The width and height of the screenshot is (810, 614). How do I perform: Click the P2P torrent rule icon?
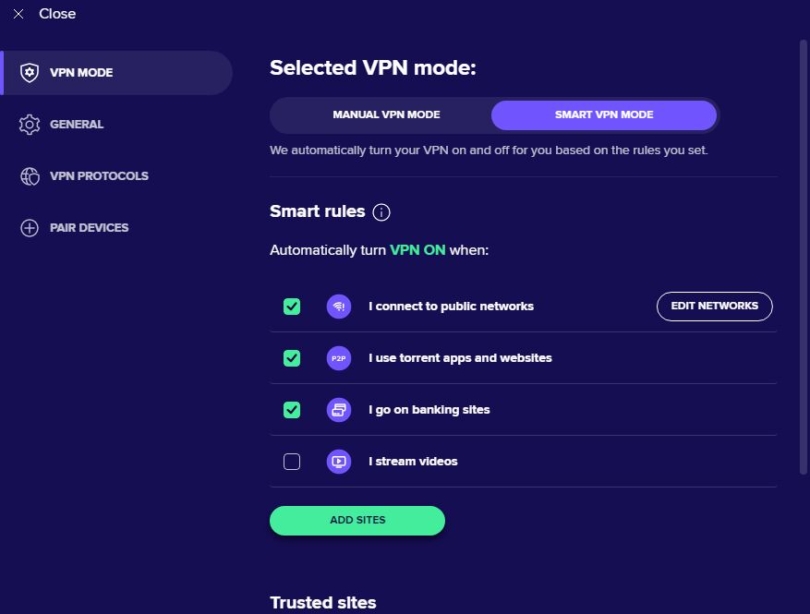pos(338,358)
